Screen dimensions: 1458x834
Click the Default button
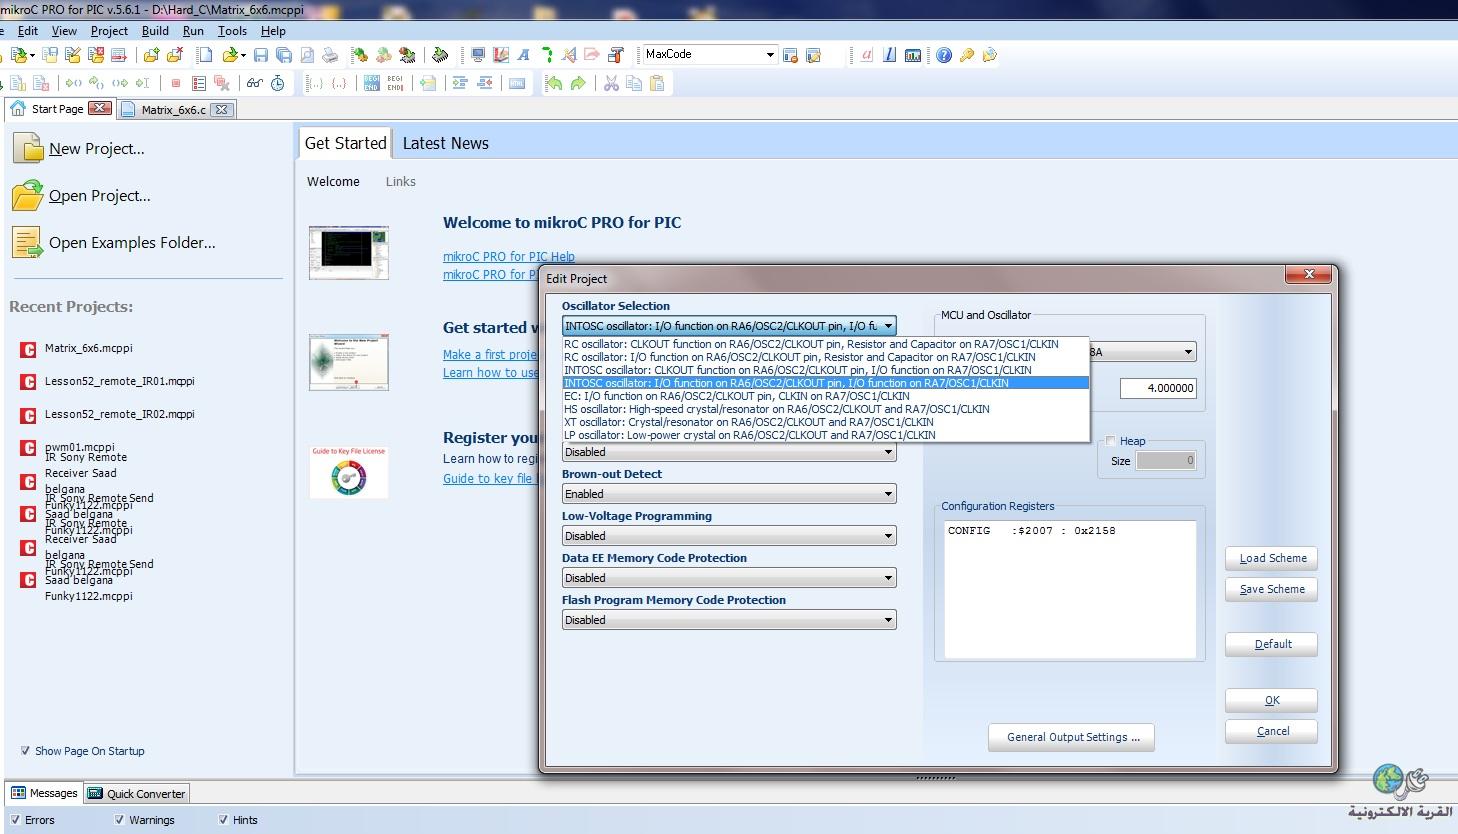pyautogui.click(x=1272, y=644)
